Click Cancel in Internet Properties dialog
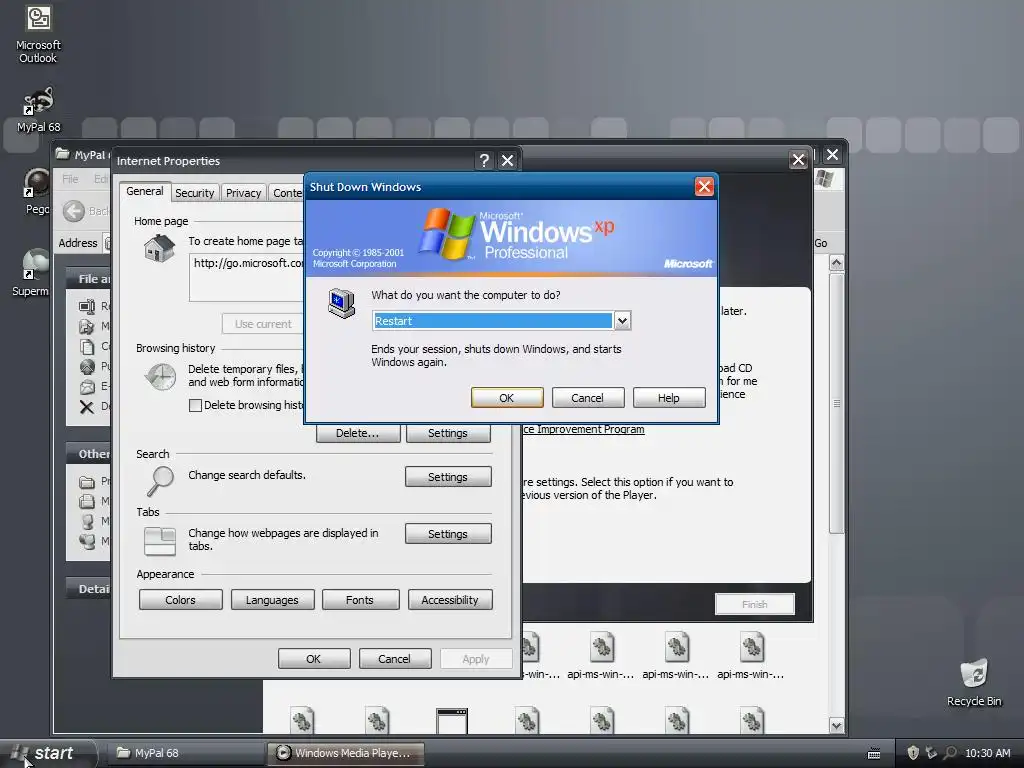 tap(395, 659)
